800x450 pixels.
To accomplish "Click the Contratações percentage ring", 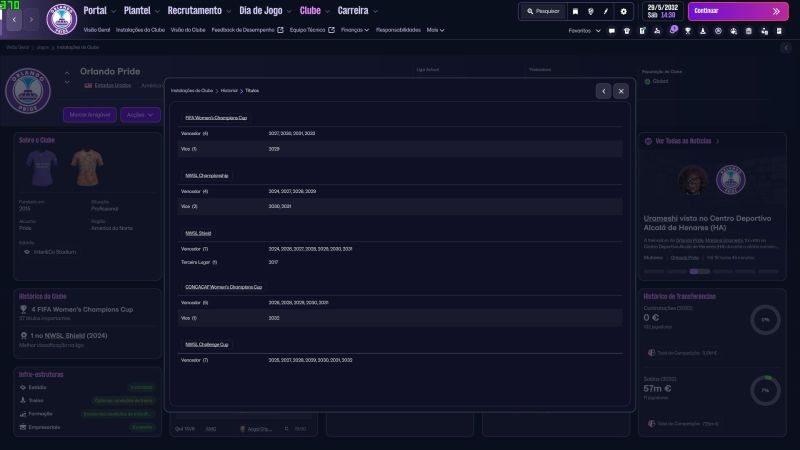I will (765, 320).
